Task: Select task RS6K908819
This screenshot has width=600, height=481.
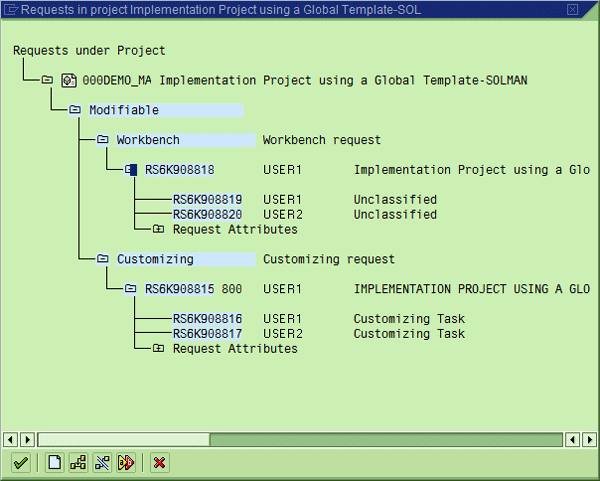Action: [207, 200]
